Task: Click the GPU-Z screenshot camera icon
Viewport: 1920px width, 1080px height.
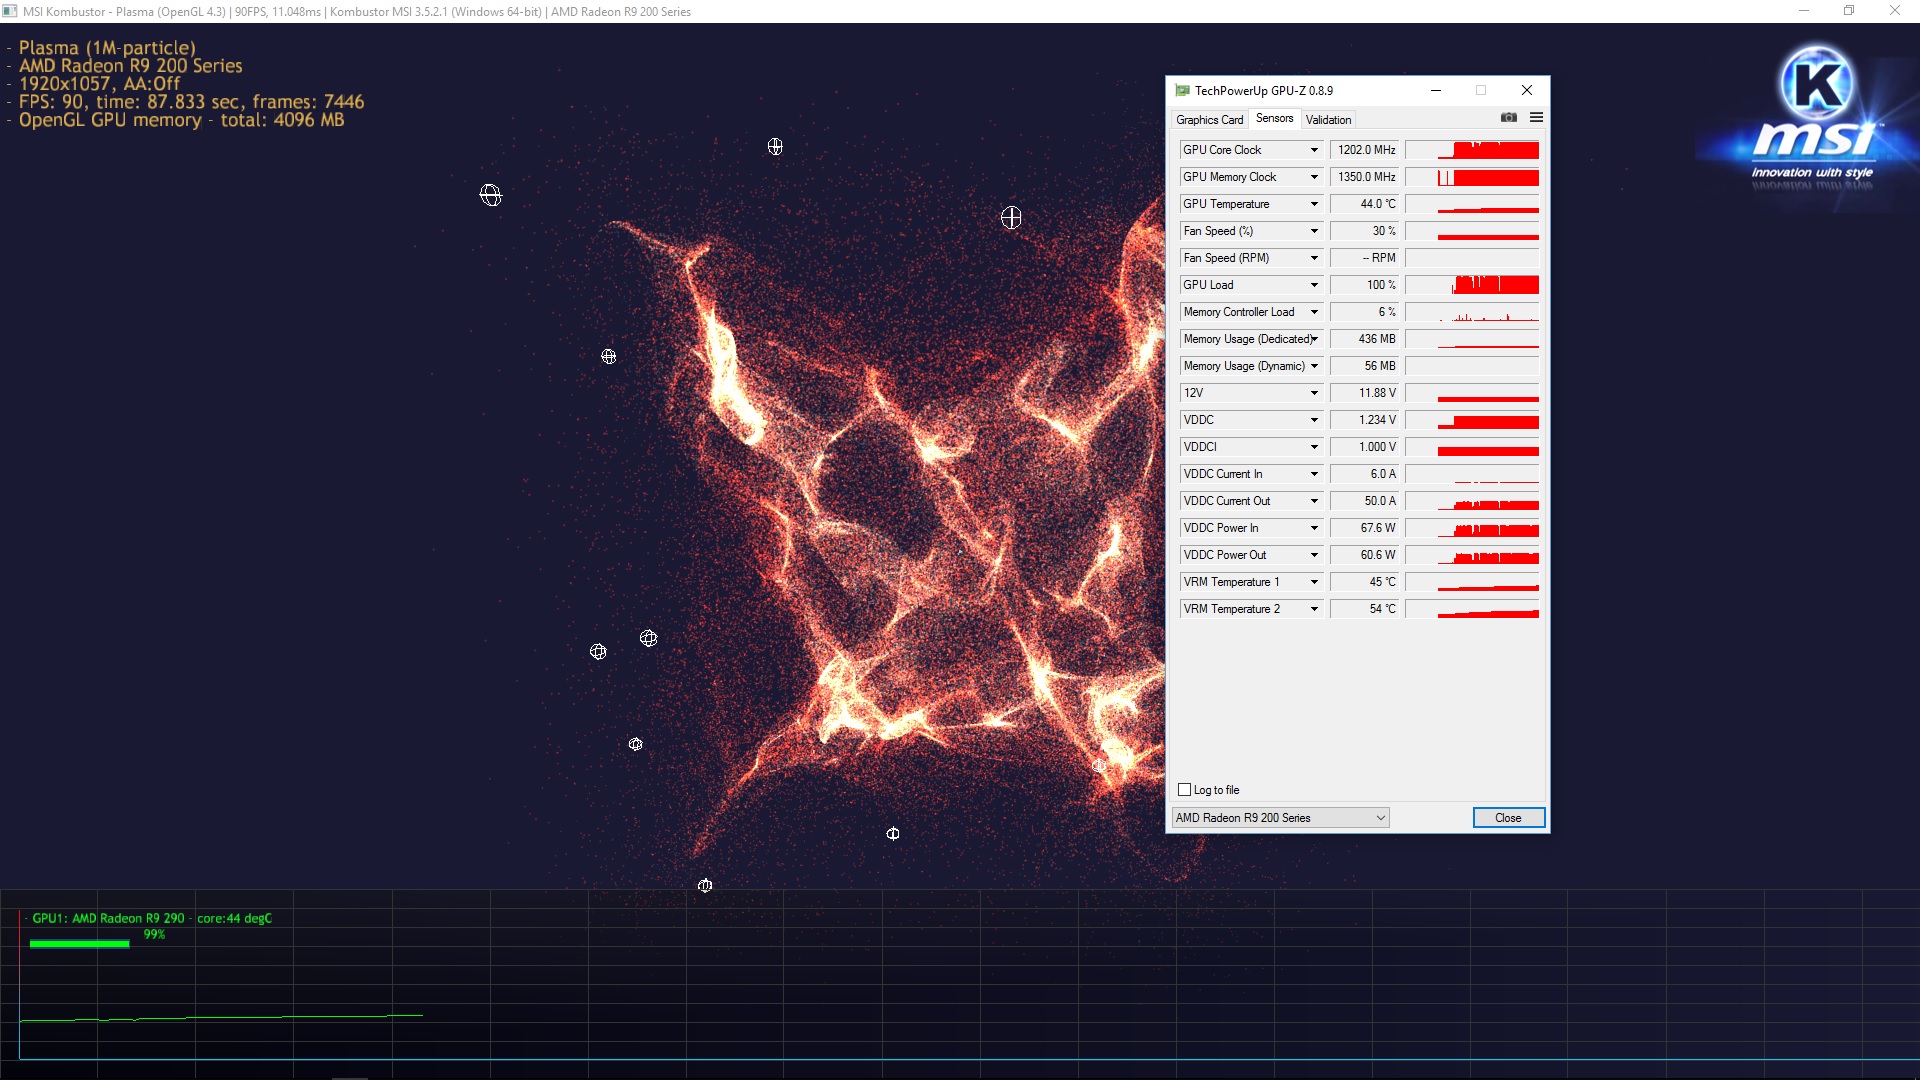Action: 1508,118
